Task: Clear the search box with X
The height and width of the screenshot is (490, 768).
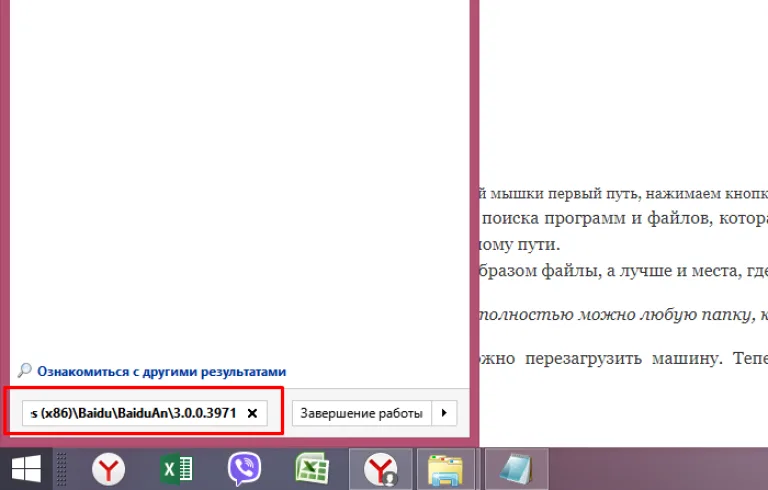Action: point(252,414)
